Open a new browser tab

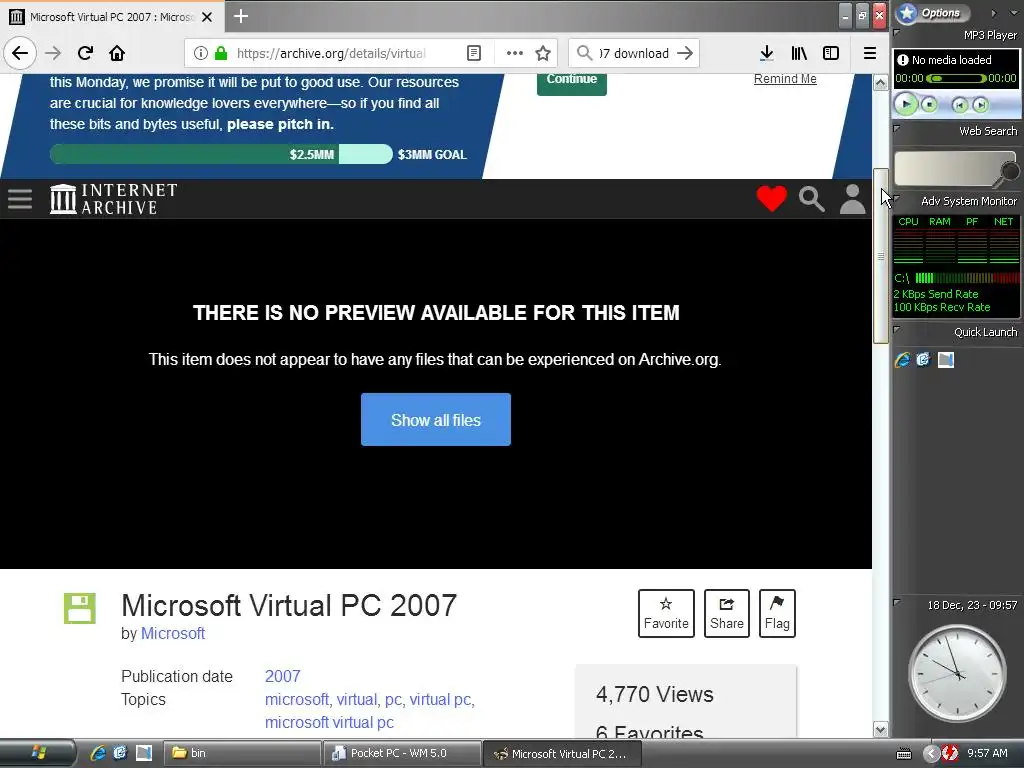pos(241,16)
